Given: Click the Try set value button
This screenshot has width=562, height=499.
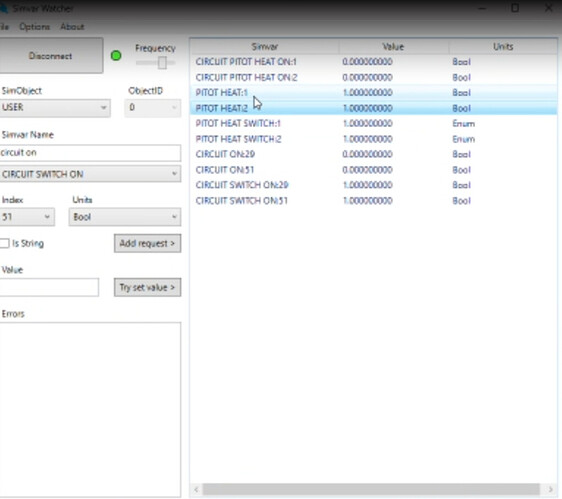Looking at the screenshot, I should (x=147, y=287).
